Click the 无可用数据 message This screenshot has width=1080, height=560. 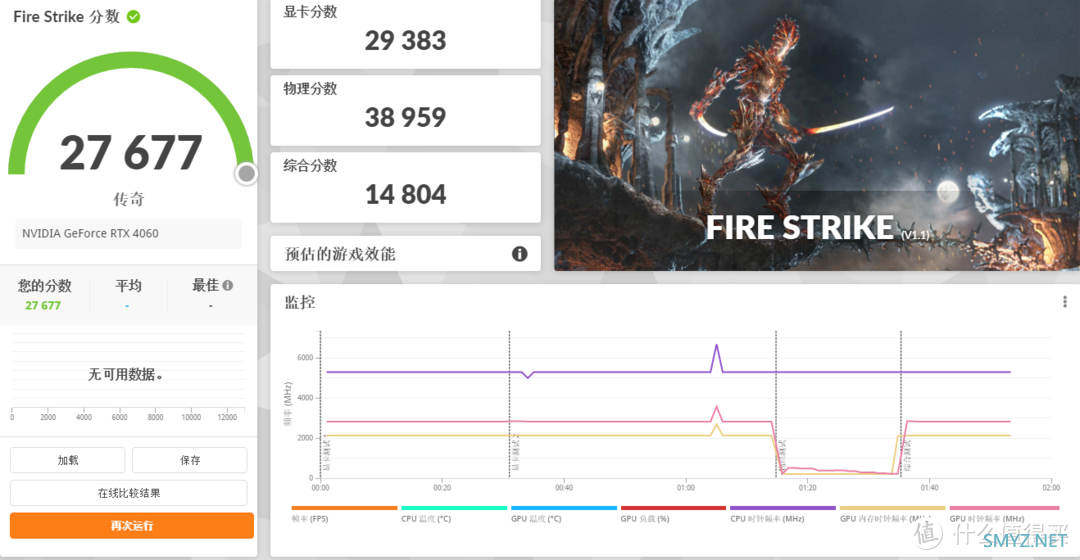[x=125, y=375]
